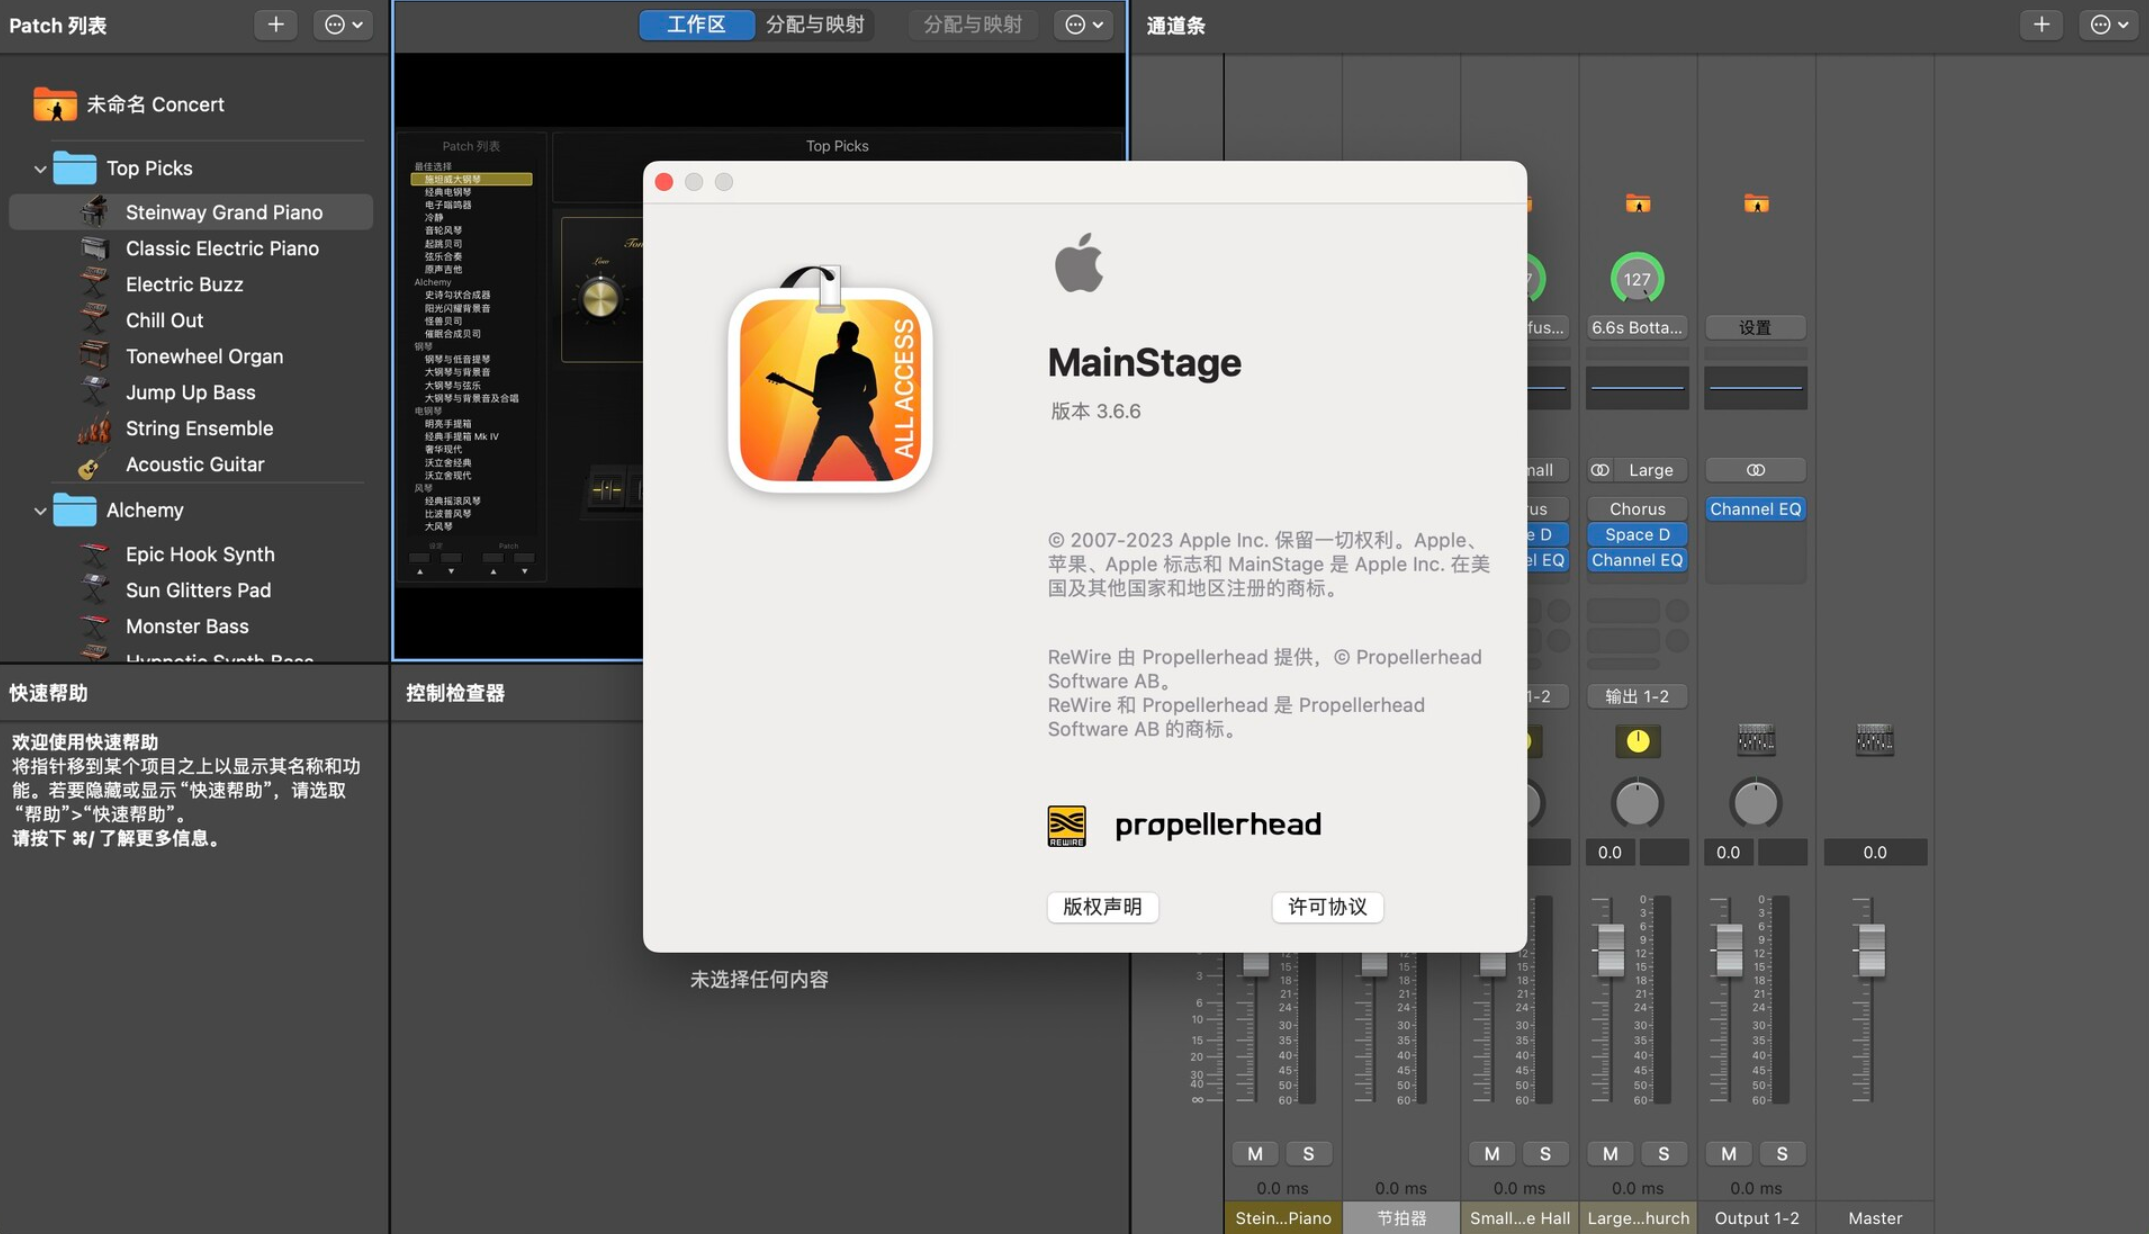Open the Chorus plug-in on Large Church strip

click(1637, 509)
